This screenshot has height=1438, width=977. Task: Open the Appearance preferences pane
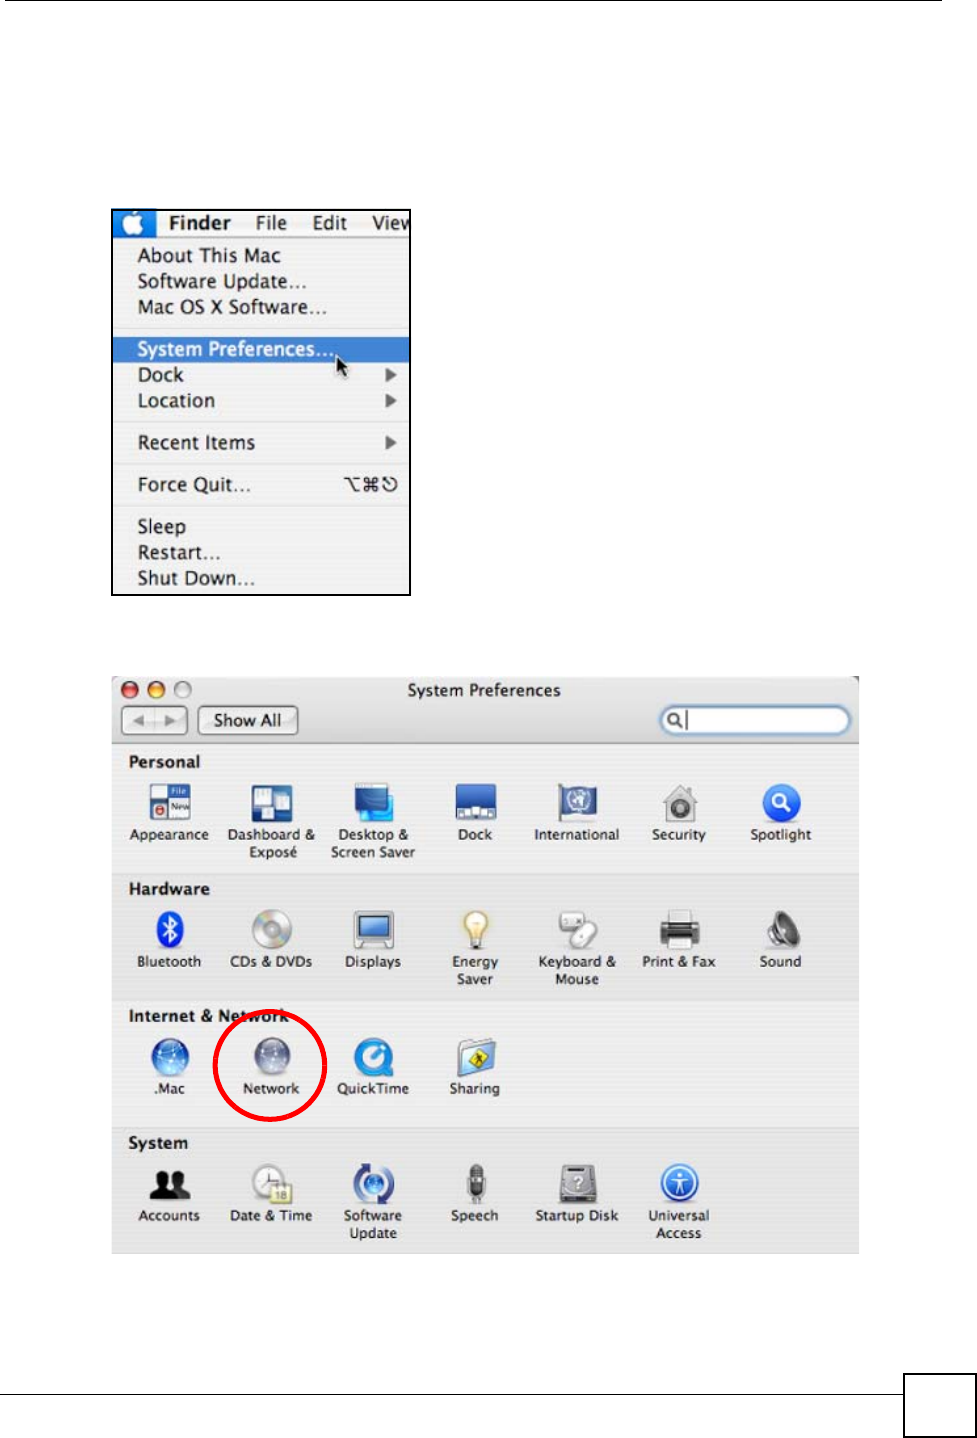(x=169, y=813)
